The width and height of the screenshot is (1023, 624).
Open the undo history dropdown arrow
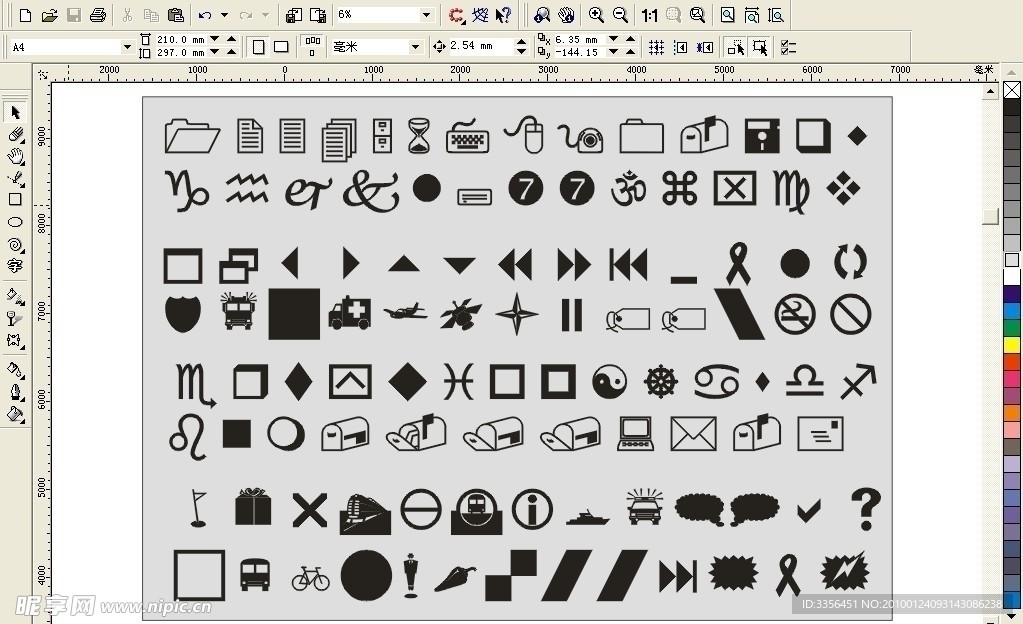click(224, 15)
